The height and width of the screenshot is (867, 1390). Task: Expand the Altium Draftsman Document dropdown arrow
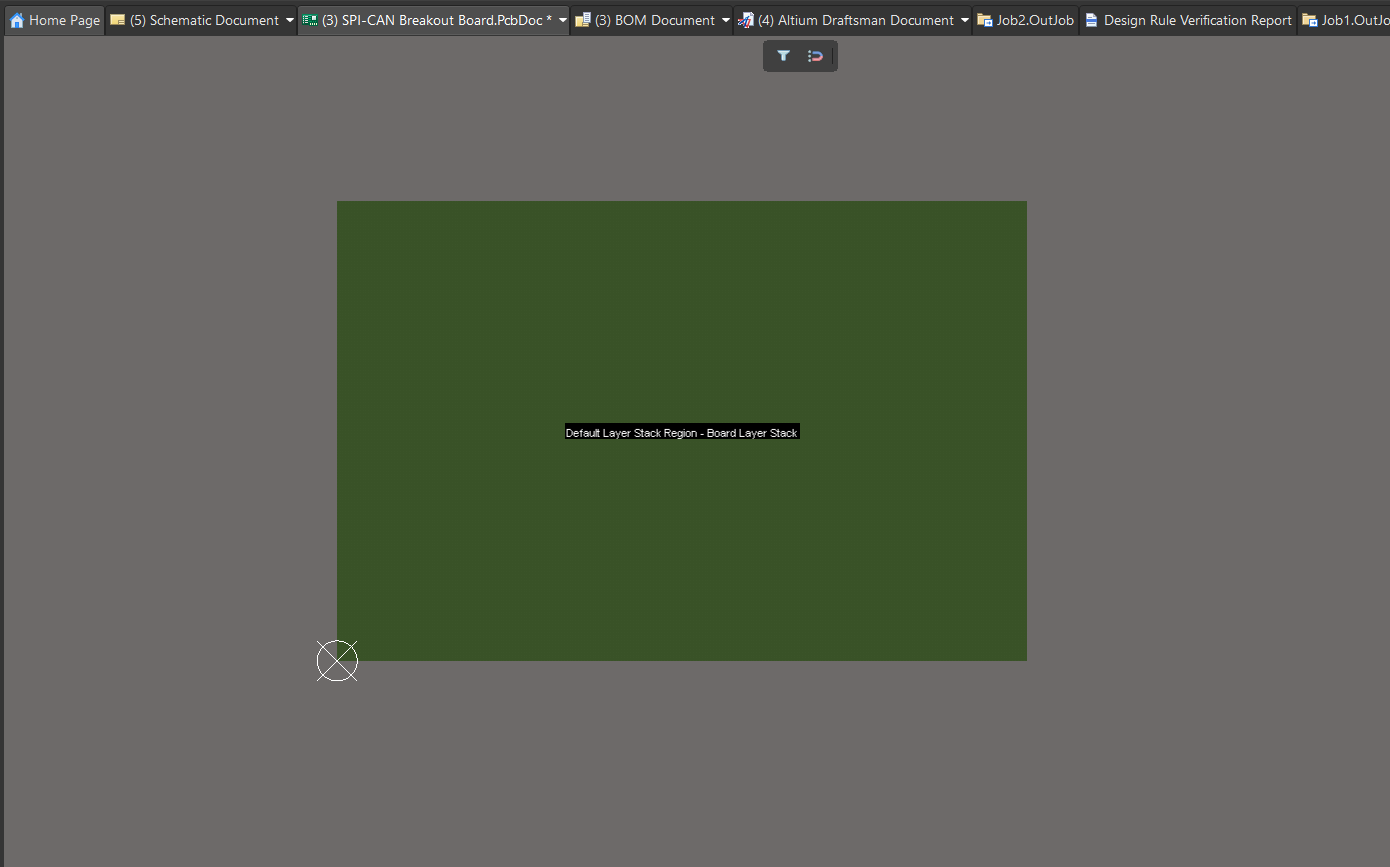click(965, 20)
